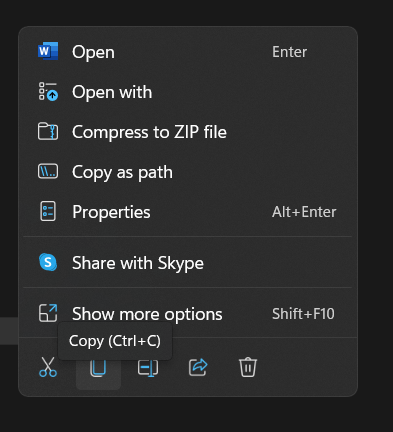Click the Share arrow icon
The image size is (393, 432).
click(x=198, y=367)
